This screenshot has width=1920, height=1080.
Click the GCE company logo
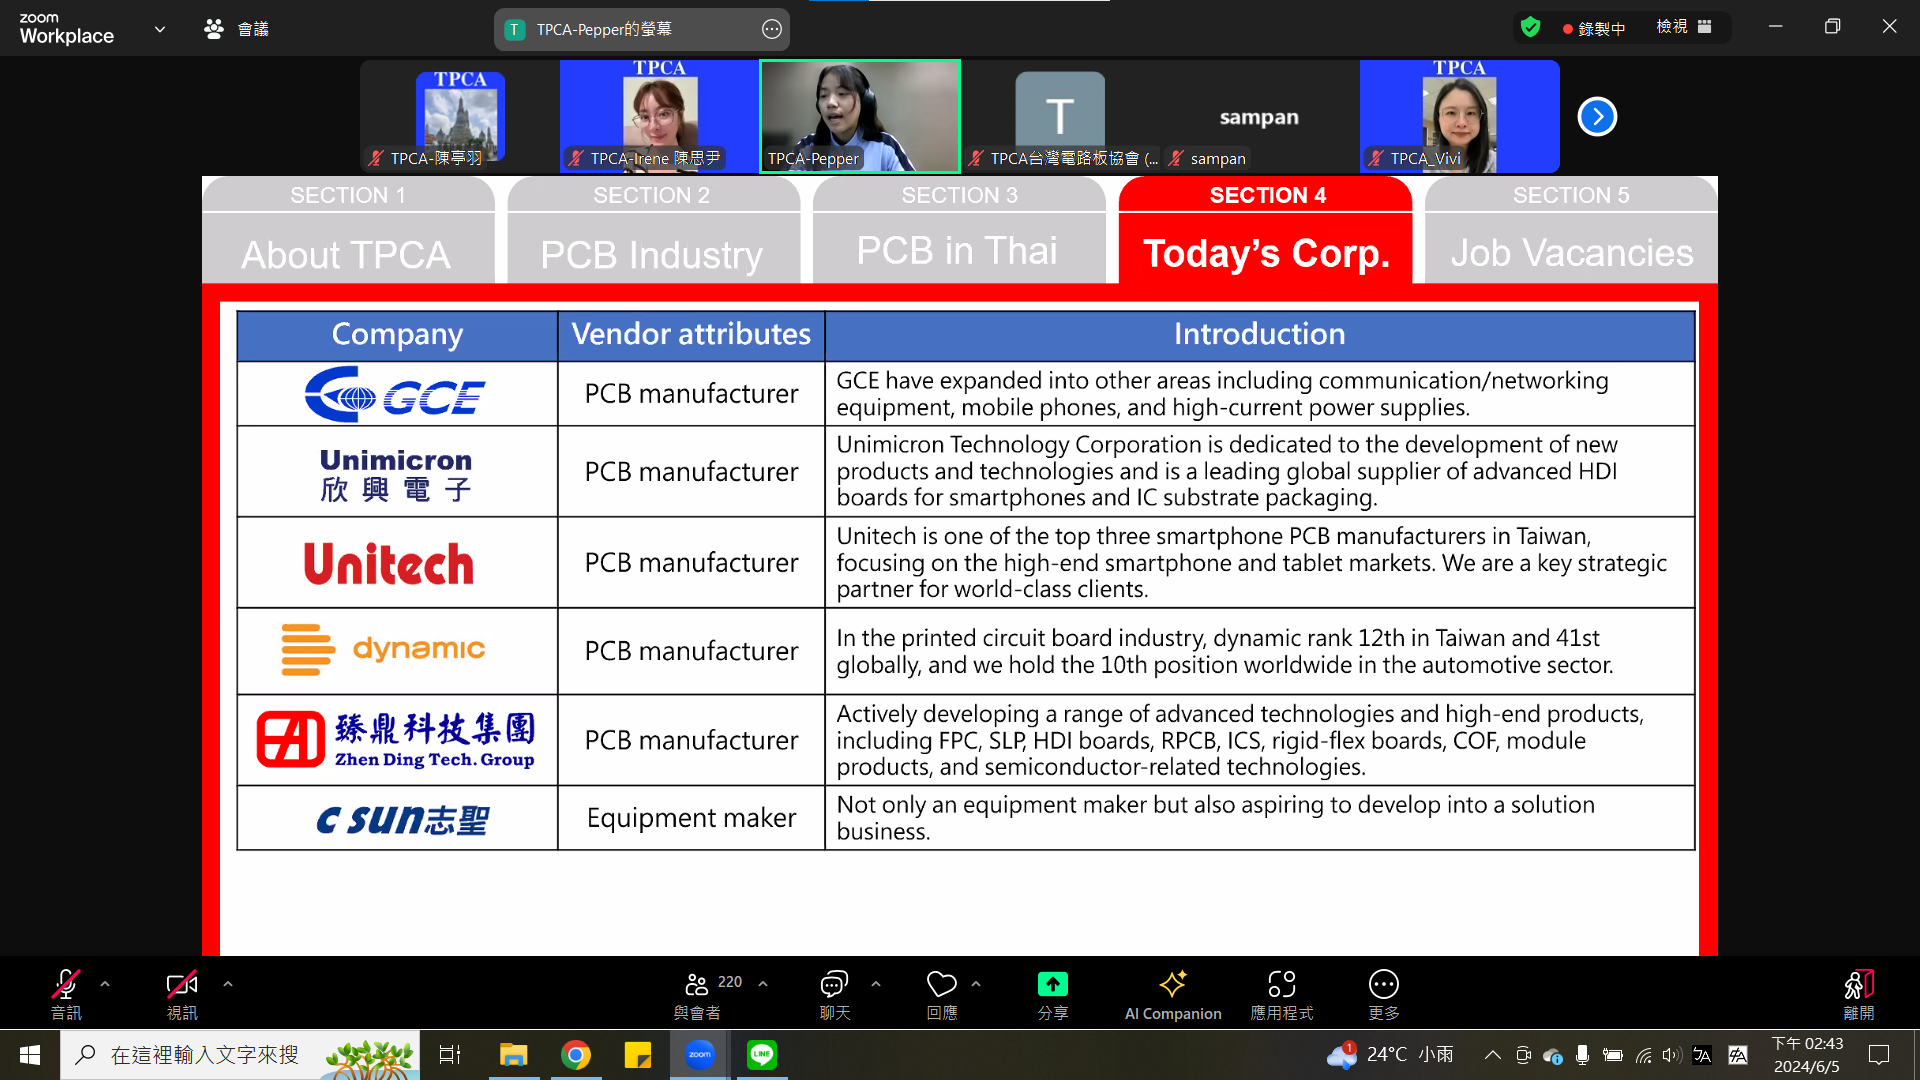[x=396, y=394]
